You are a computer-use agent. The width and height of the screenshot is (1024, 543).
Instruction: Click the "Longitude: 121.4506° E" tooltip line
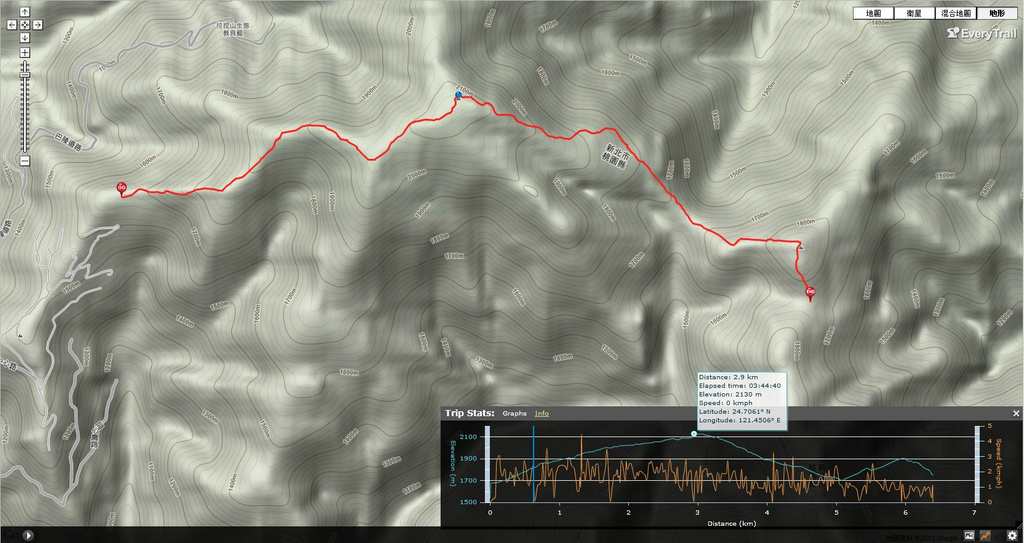coord(739,420)
